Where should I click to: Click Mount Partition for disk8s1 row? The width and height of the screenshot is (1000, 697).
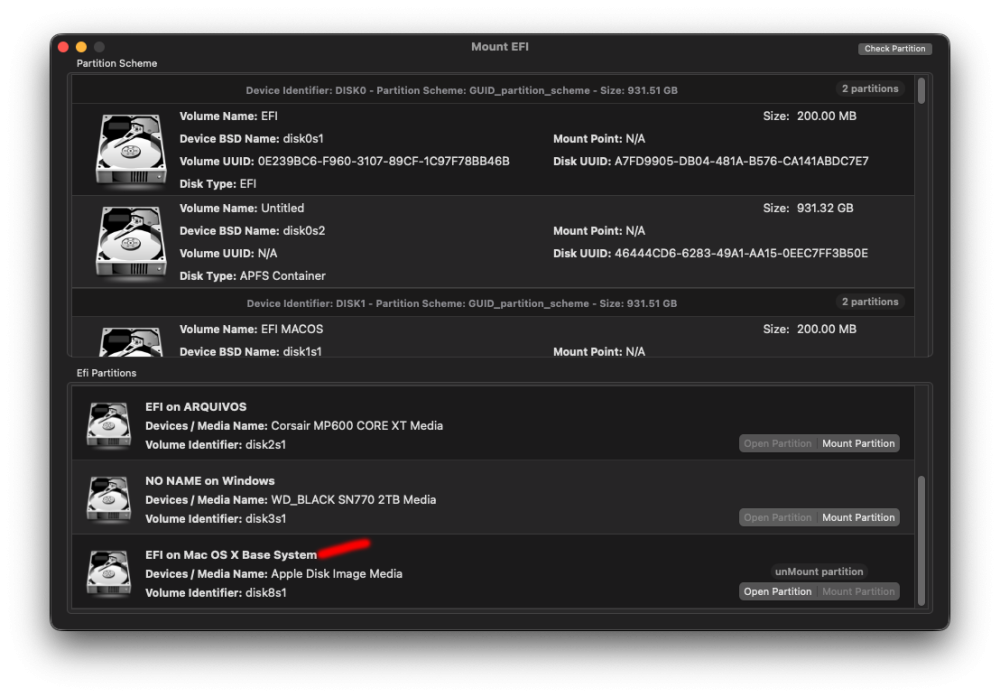858,591
